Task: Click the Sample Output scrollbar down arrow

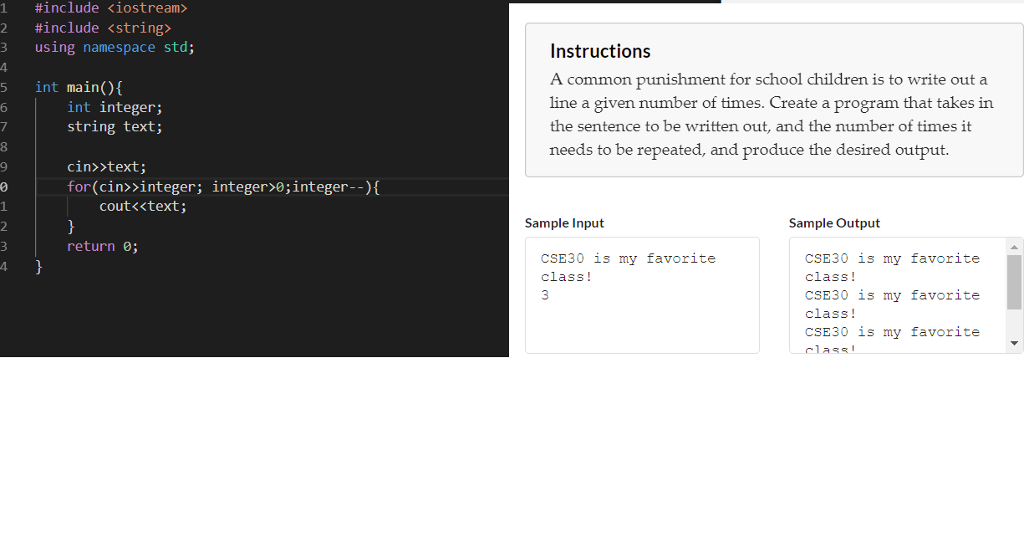Action: [x=1014, y=343]
